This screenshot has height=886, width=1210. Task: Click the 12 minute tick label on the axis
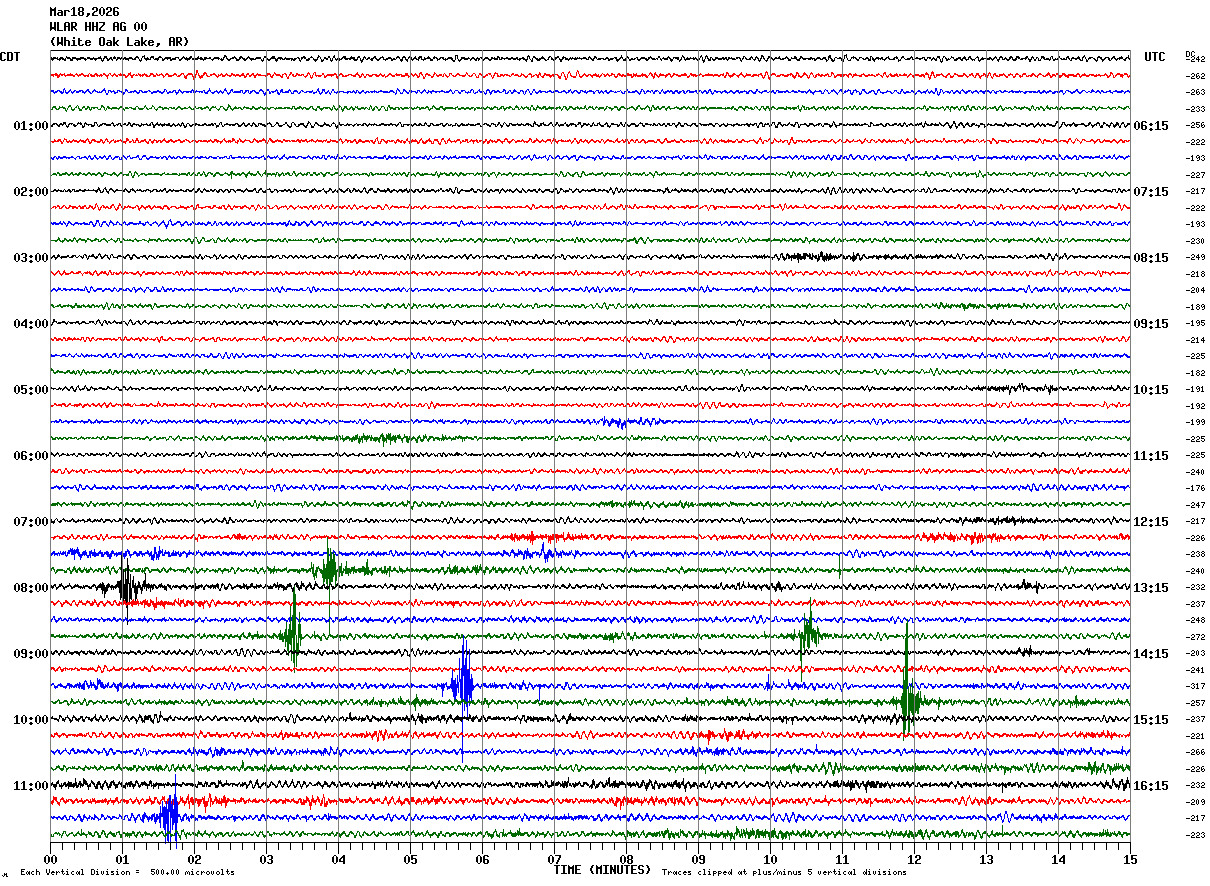pyautogui.click(x=914, y=859)
